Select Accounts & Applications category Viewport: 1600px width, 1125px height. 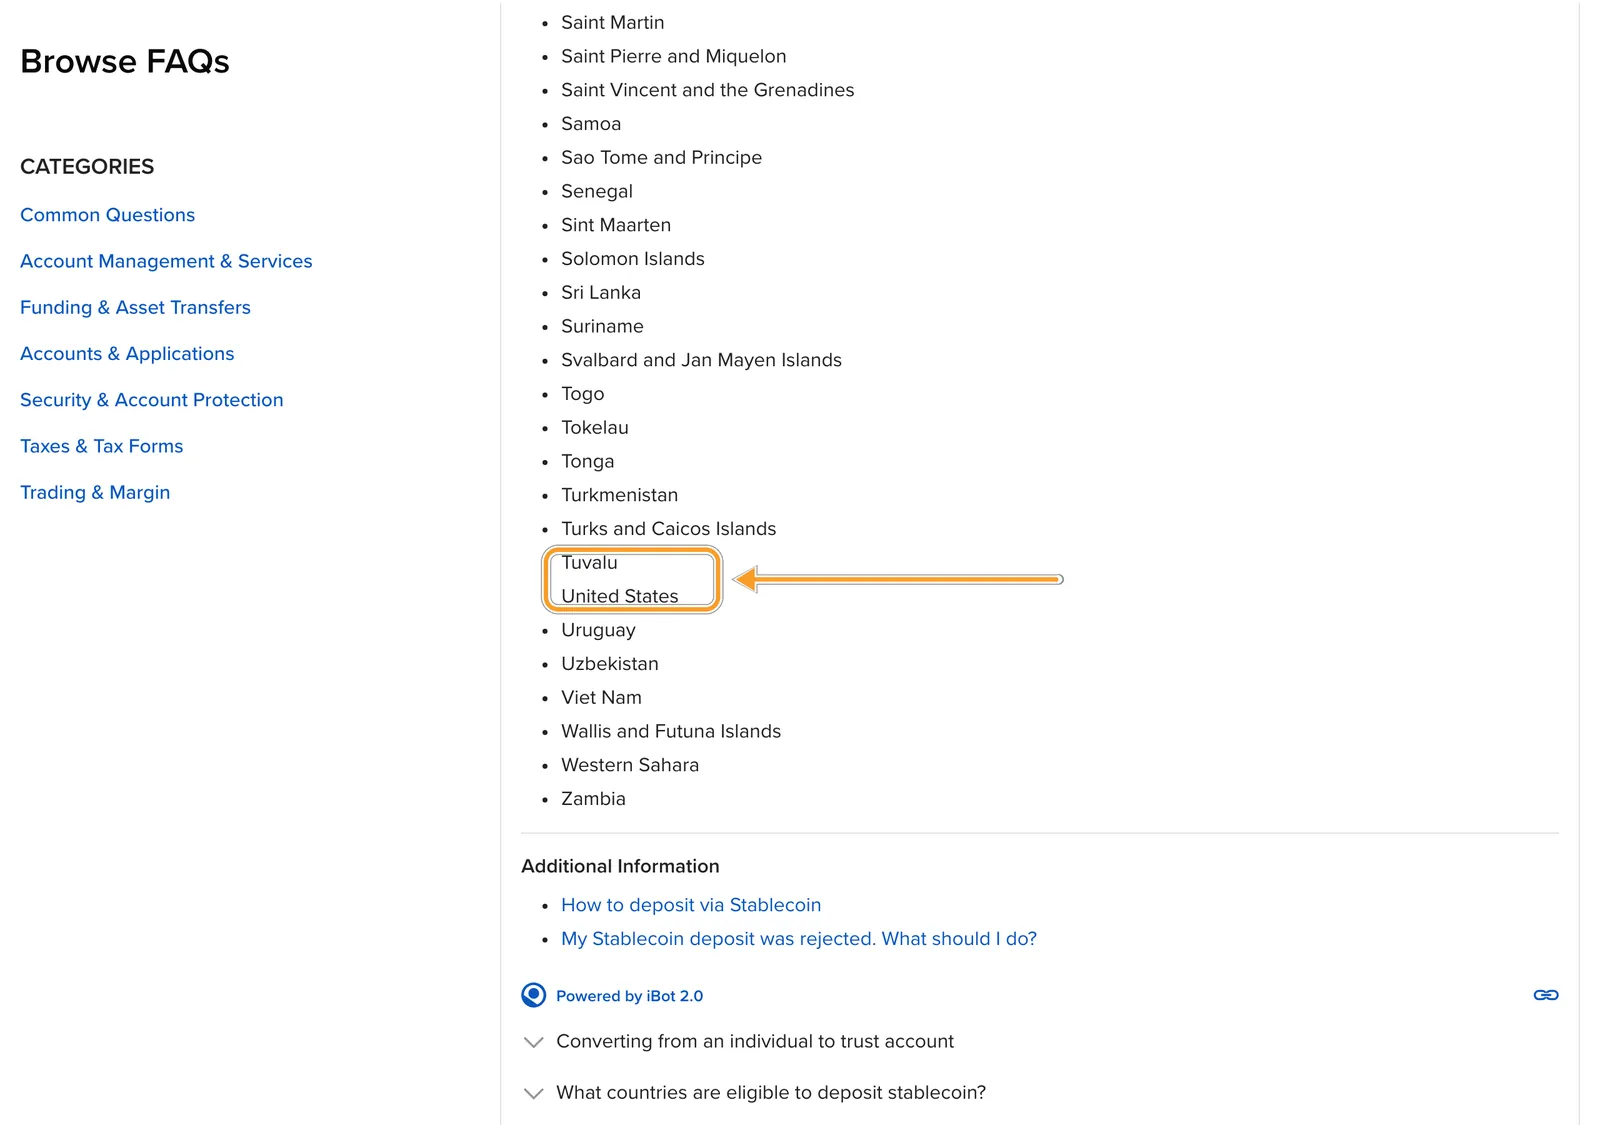(x=127, y=353)
